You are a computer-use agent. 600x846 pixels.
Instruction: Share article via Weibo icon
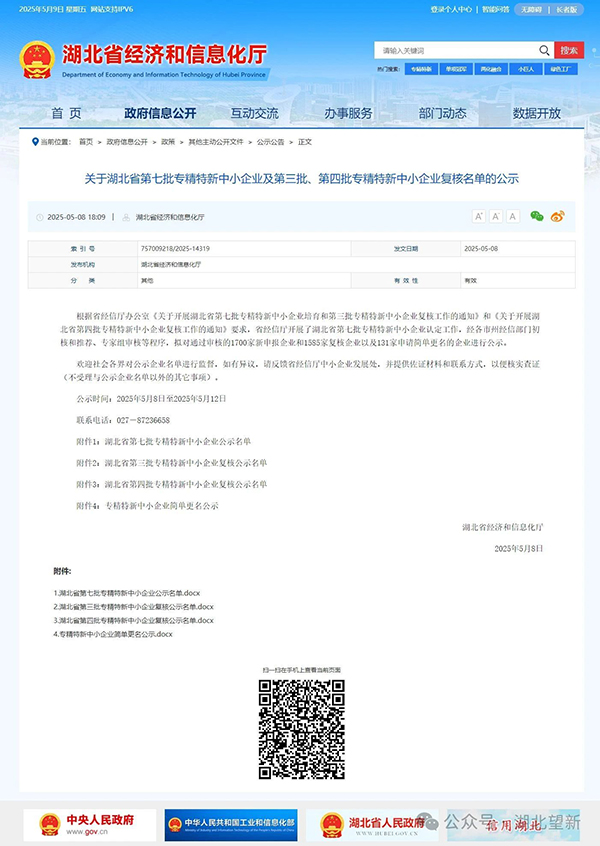557,216
